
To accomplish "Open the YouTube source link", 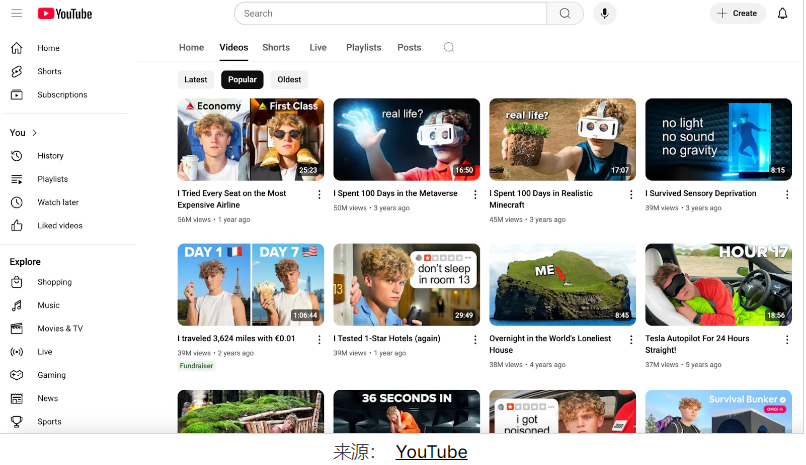I will pyautogui.click(x=431, y=452).
